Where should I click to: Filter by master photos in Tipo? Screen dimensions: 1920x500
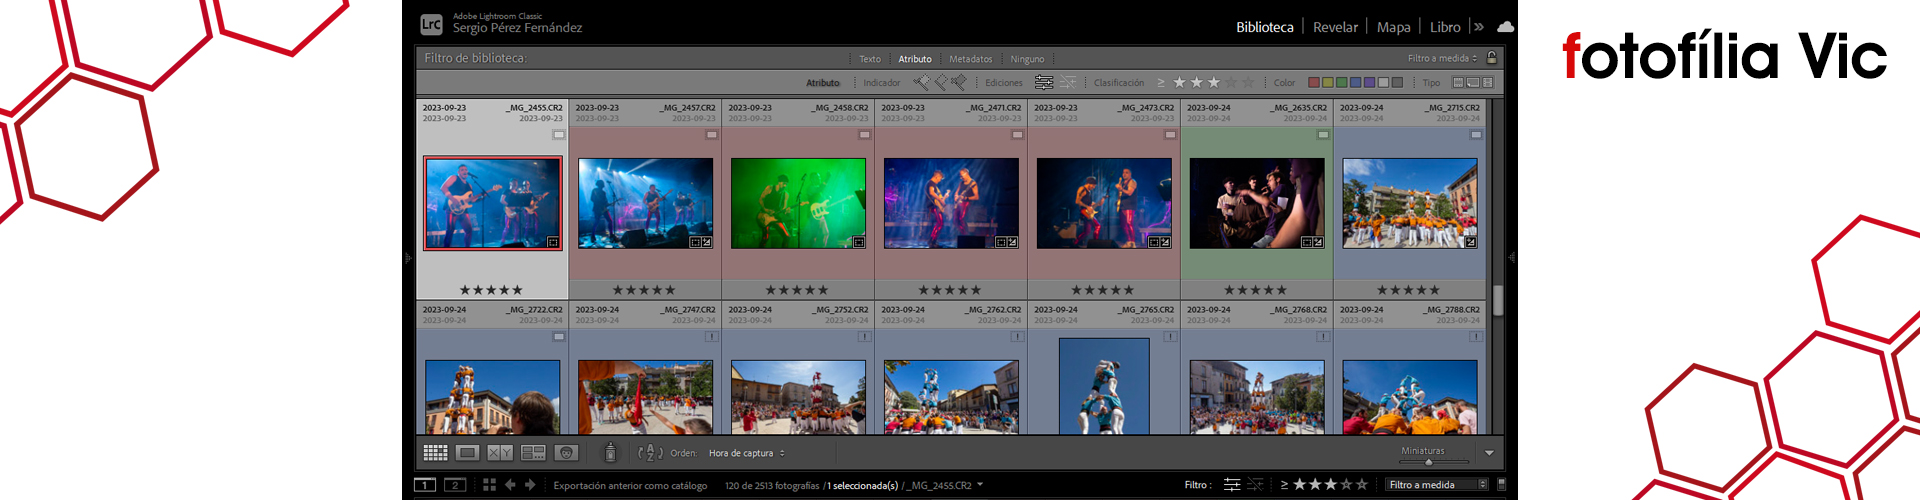pos(1458,82)
